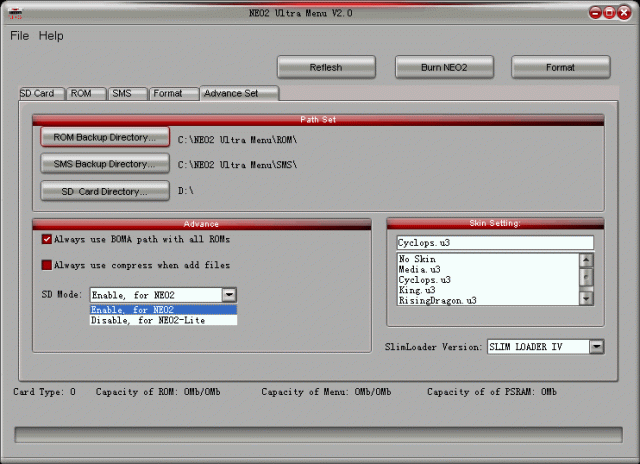This screenshot has width=640, height=464.
Task: Click the Format button at top right
Action: point(561,67)
